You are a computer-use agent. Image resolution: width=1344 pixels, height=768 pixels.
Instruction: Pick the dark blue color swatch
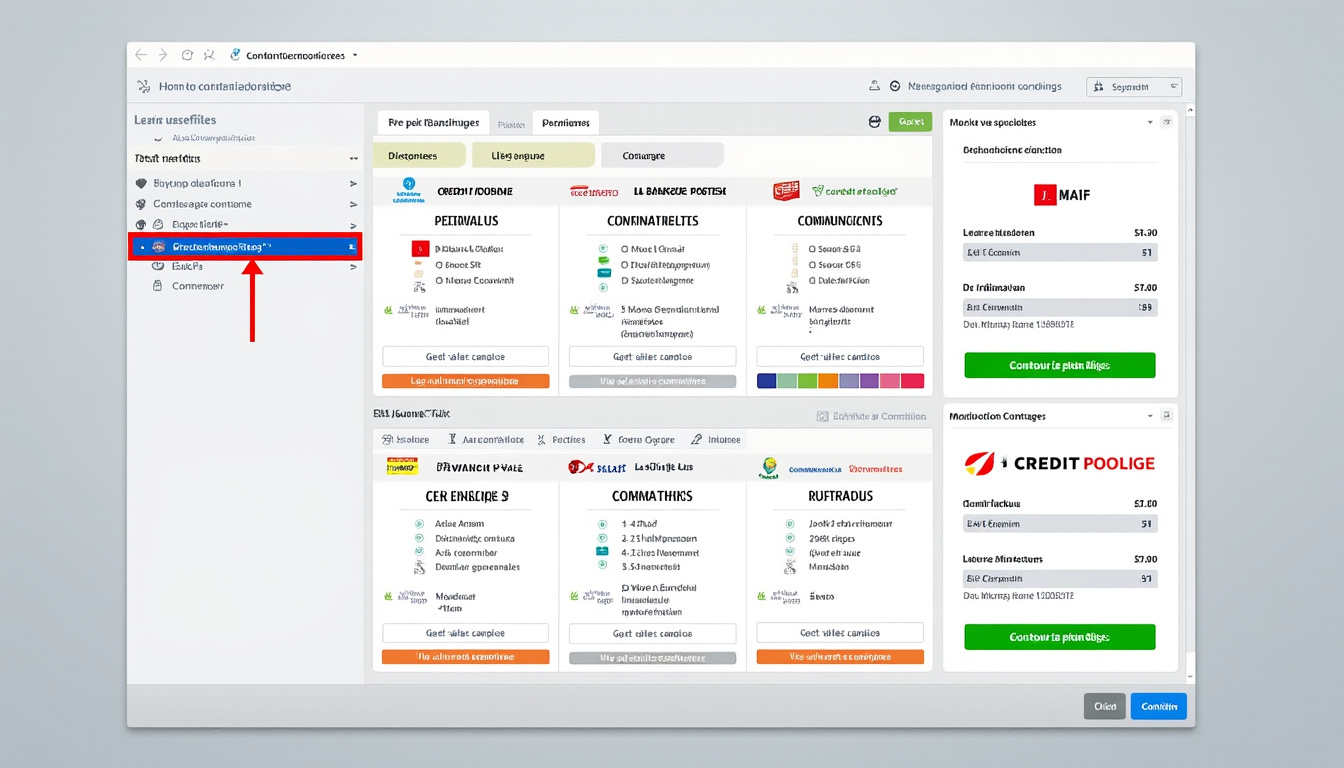click(767, 381)
